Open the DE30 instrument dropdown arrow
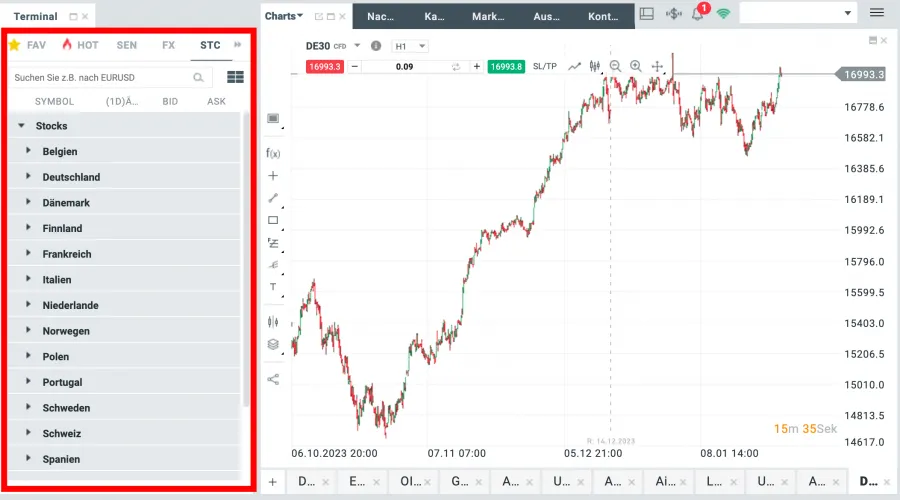 (x=357, y=45)
